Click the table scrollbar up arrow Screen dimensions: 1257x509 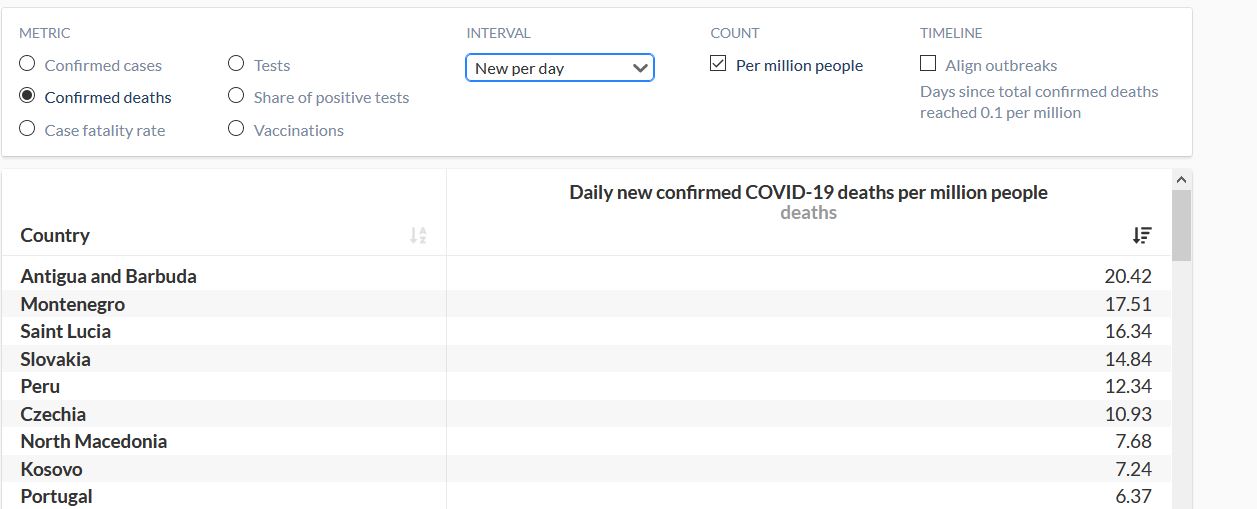1180,180
